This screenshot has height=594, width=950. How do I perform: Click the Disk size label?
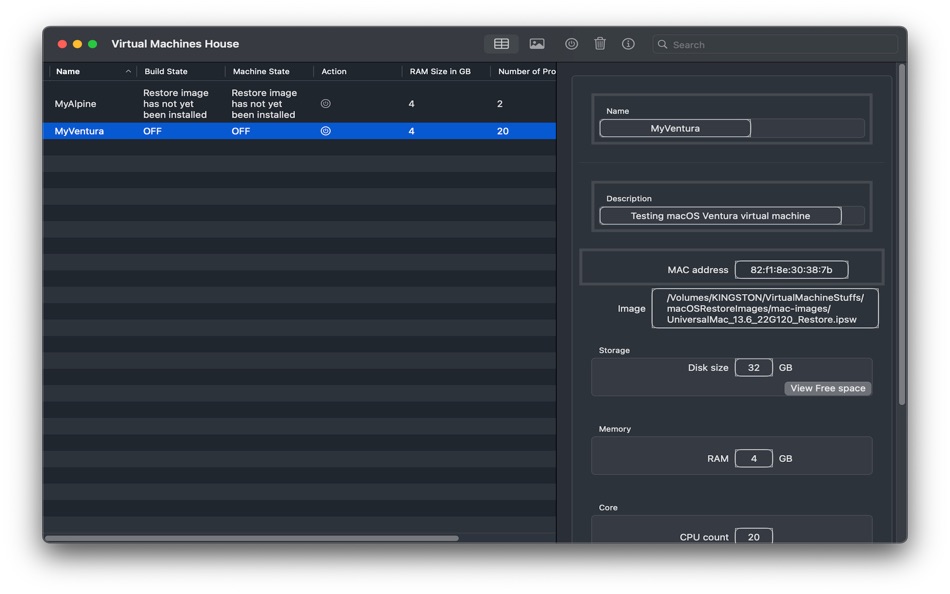coord(708,367)
